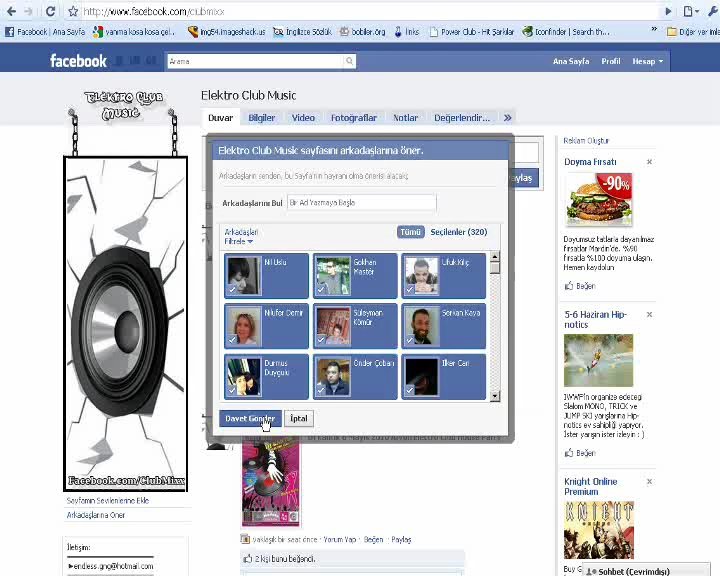Deselect friend İlker Can

444,376
